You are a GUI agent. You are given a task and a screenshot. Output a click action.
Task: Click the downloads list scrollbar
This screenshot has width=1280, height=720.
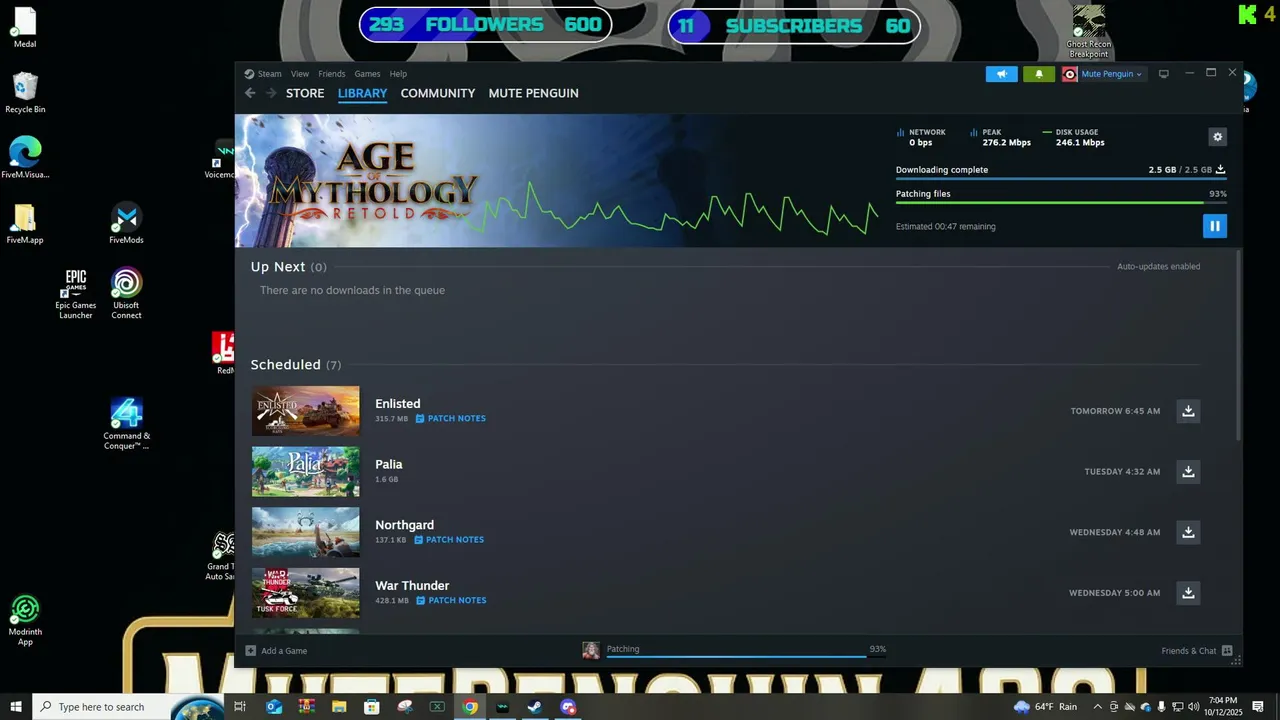point(1240,345)
